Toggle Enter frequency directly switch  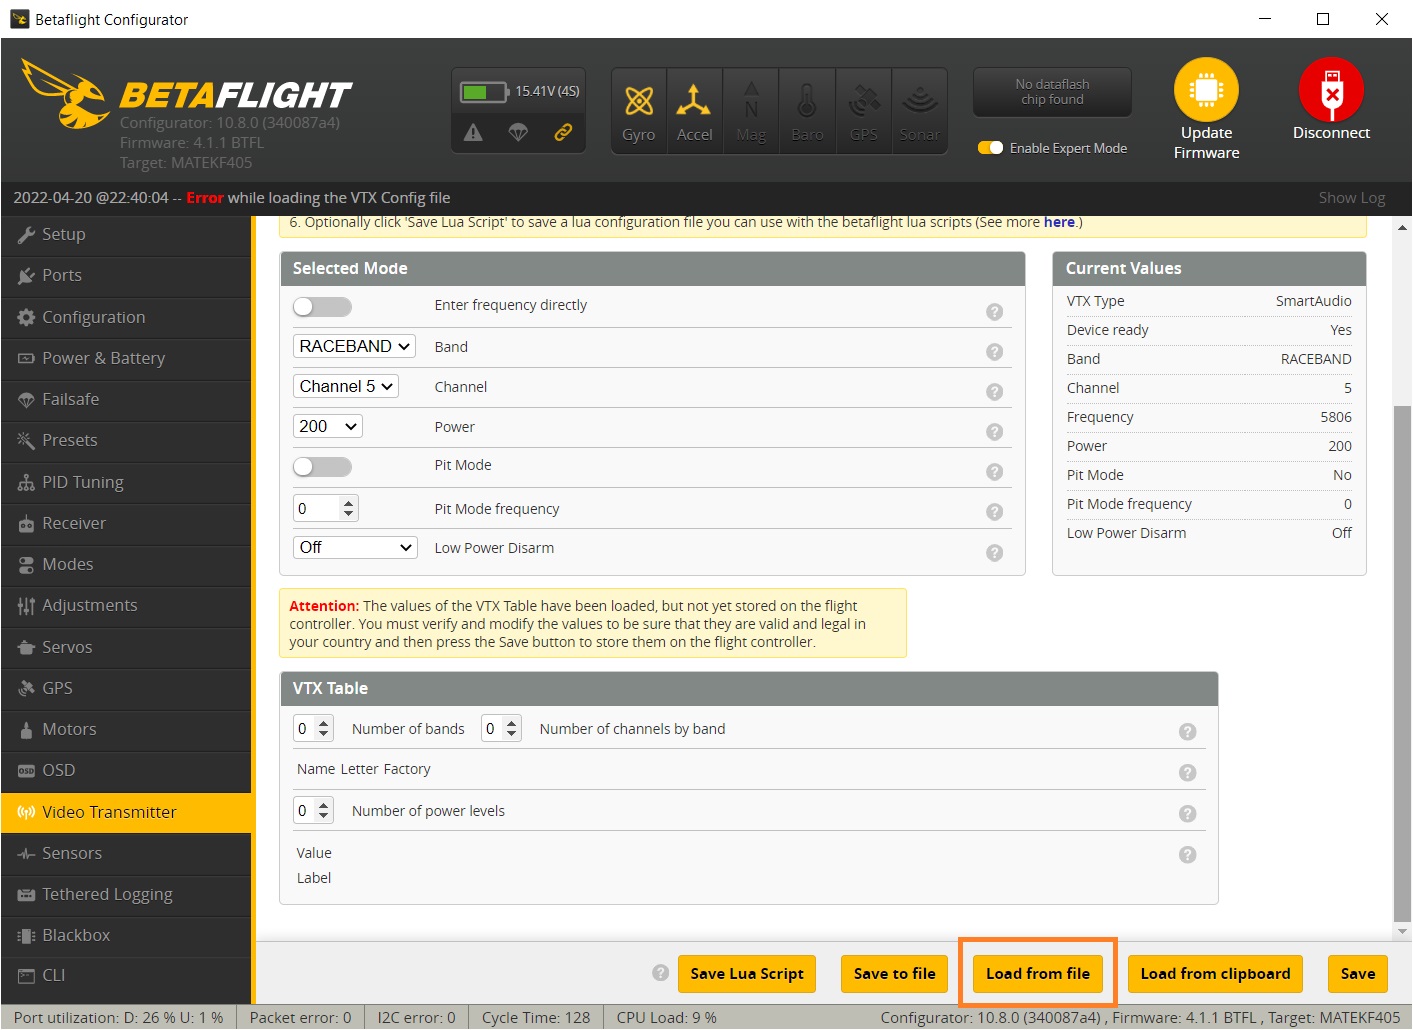click(x=322, y=306)
